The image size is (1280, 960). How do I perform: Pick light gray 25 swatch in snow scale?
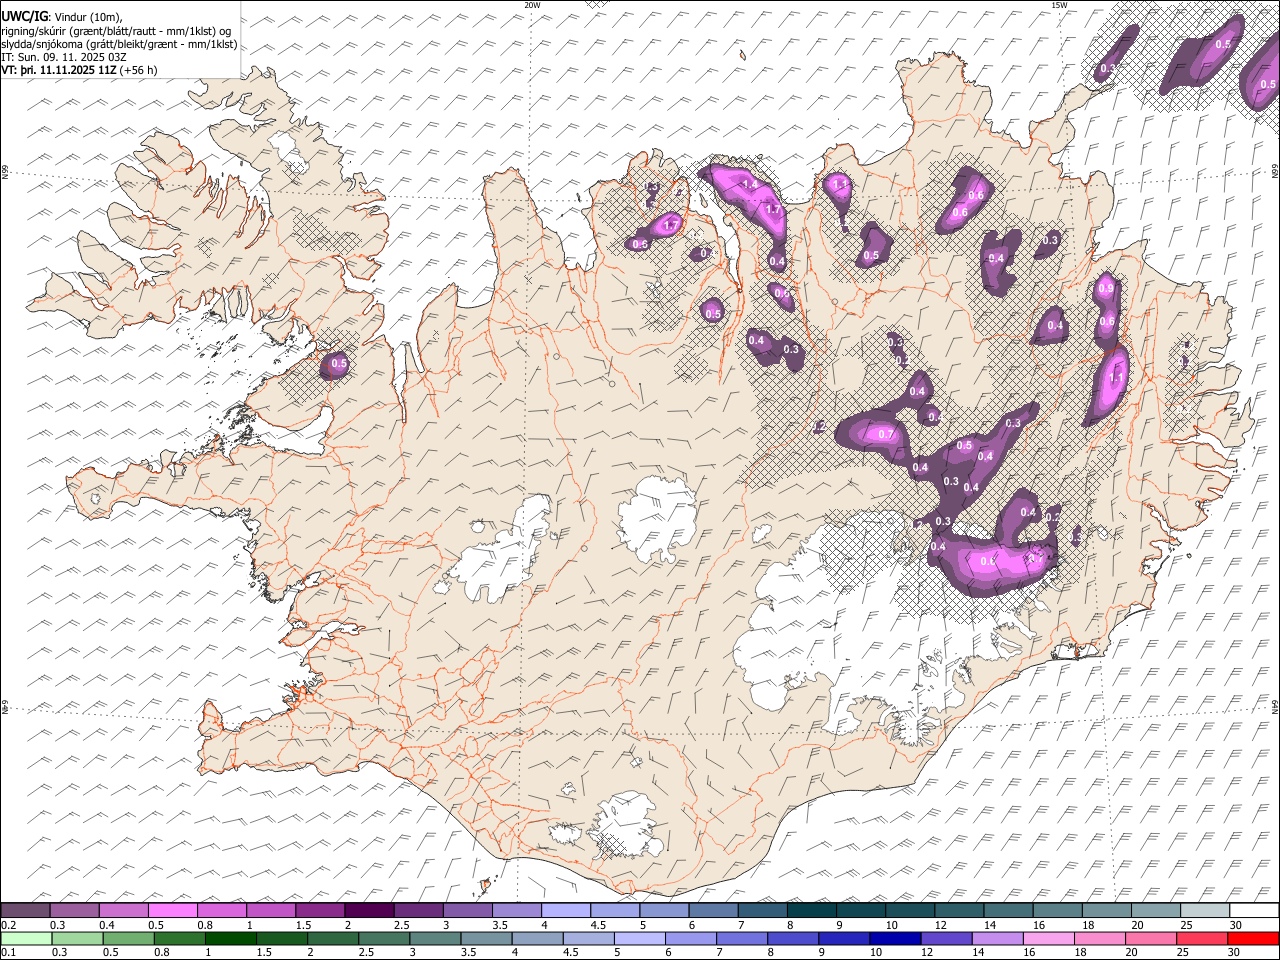click(x=1205, y=911)
